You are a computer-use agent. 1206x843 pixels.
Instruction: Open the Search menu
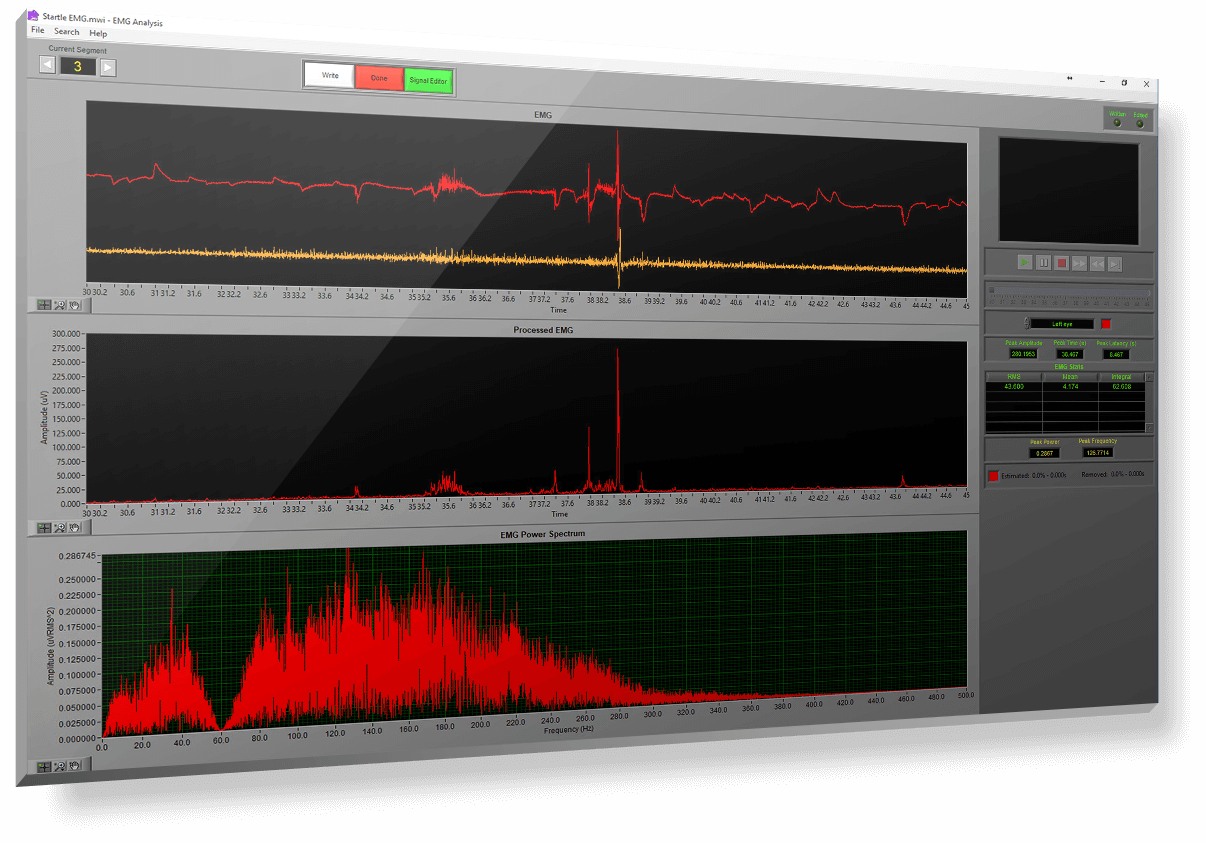(x=66, y=32)
